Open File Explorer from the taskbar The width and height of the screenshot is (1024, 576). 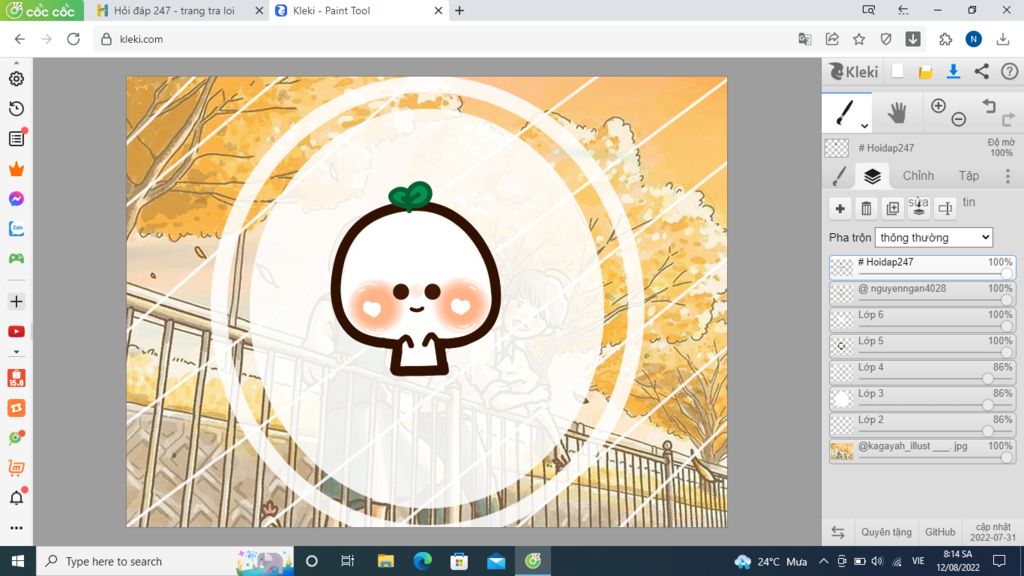(385, 561)
